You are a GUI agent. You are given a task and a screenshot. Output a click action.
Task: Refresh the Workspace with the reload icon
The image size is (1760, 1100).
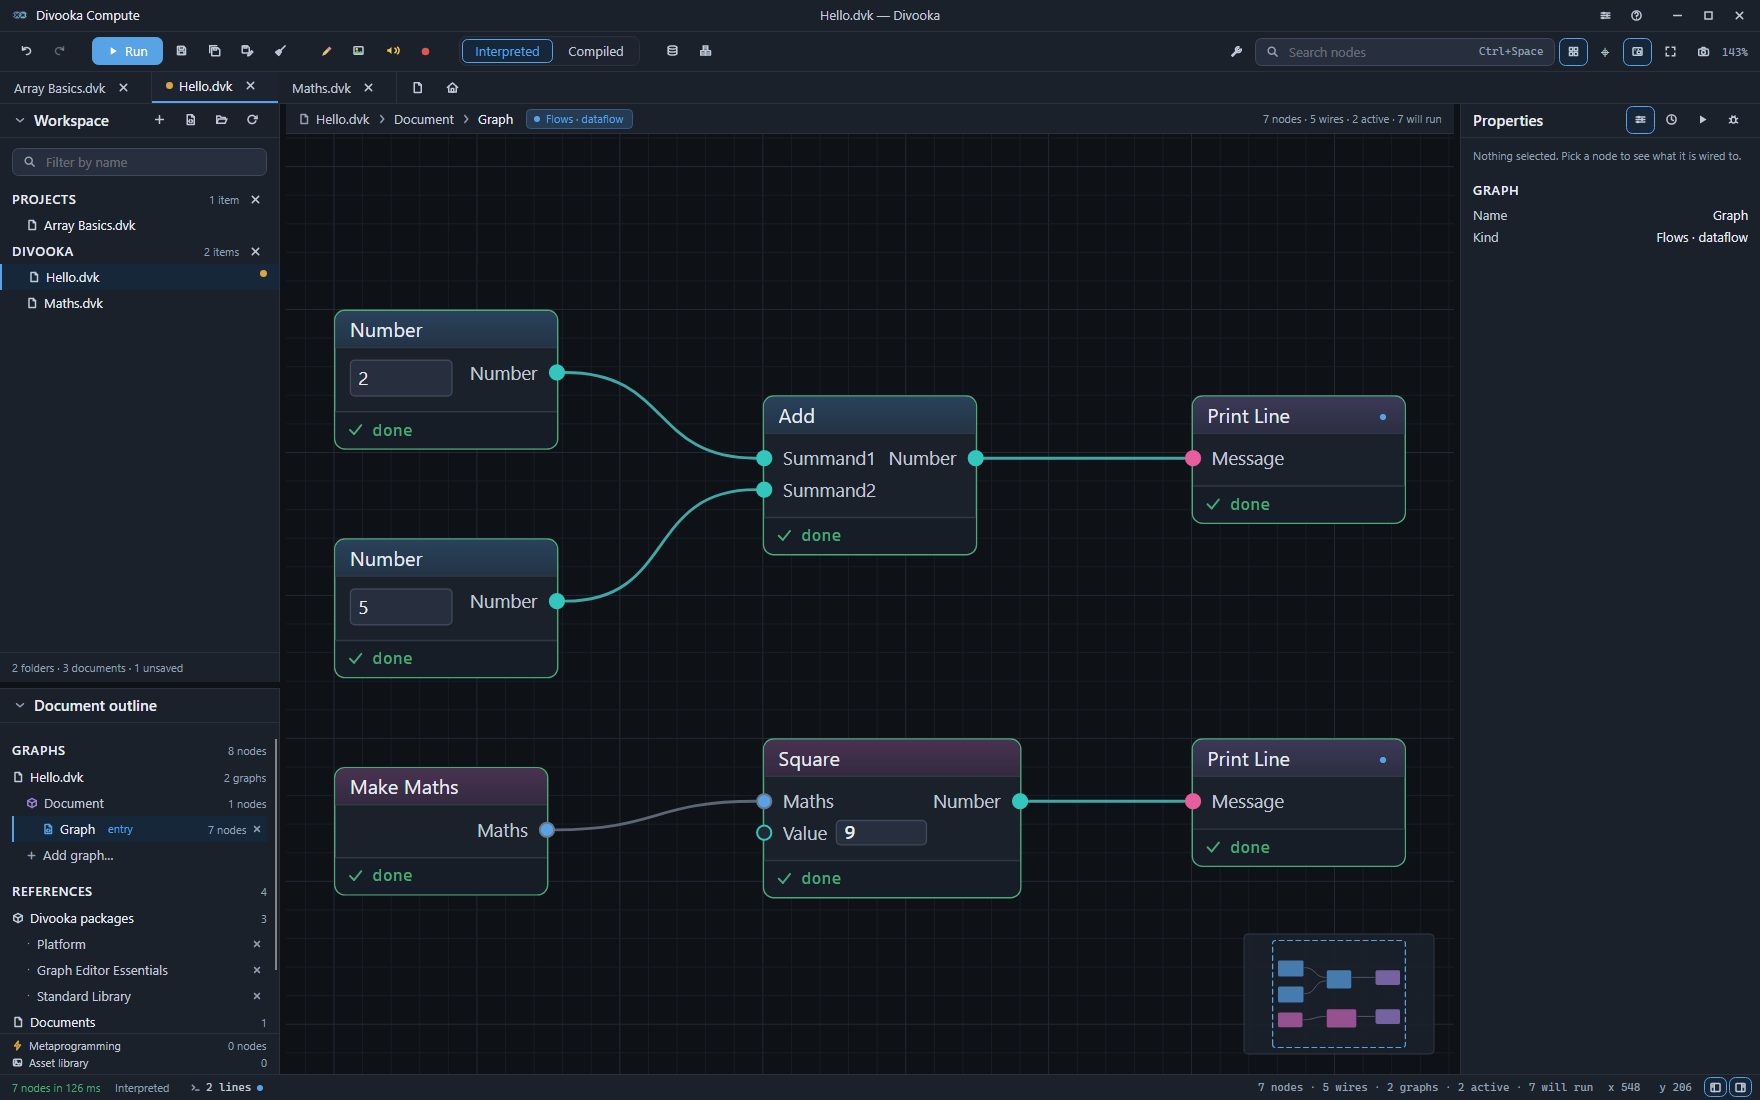[x=252, y=120]
